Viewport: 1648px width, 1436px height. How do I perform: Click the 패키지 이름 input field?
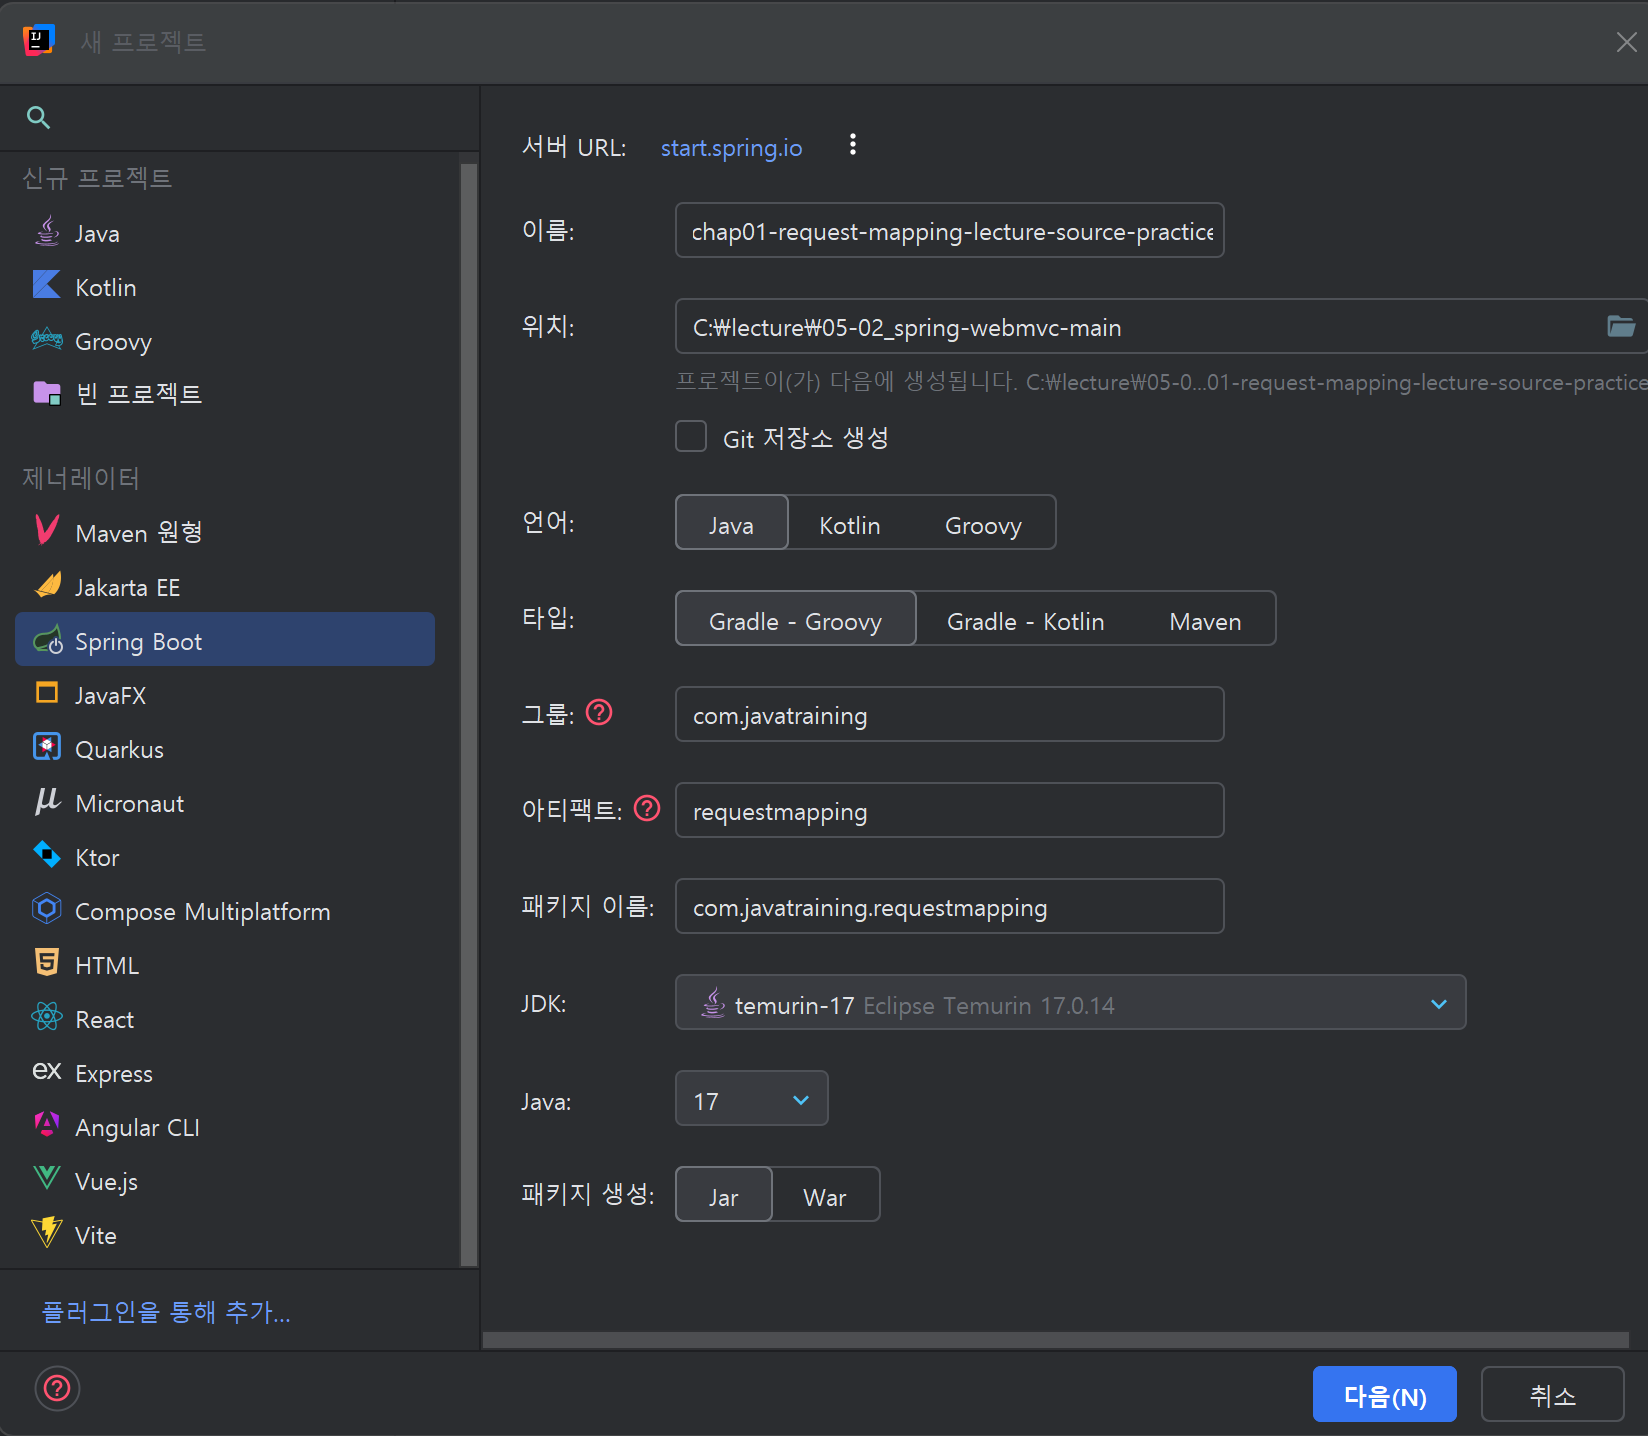950,906
